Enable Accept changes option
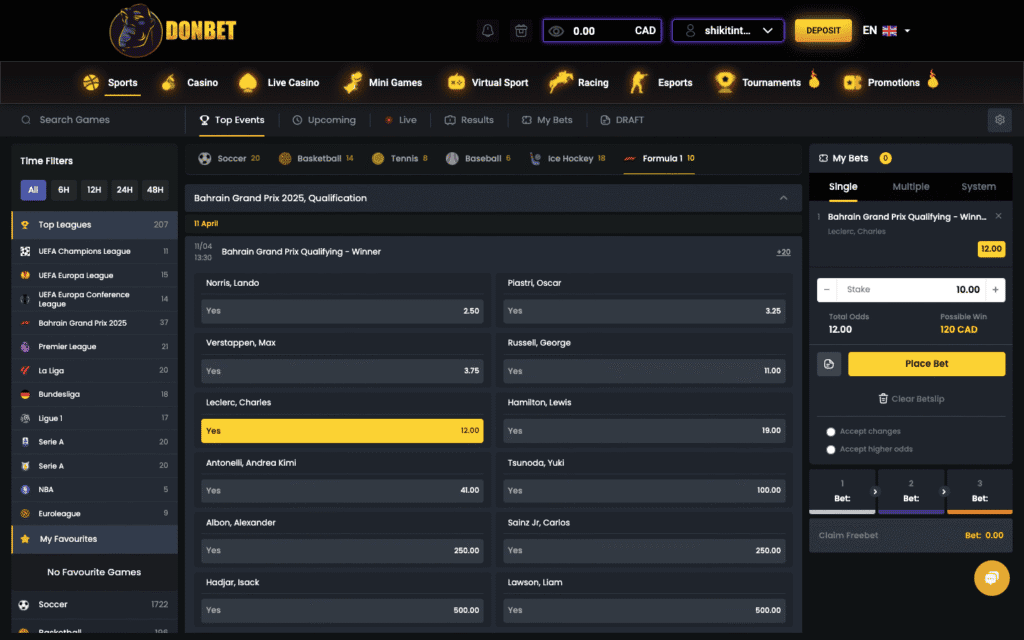This screenshot has height=640, width=1024. click(831, 432)
